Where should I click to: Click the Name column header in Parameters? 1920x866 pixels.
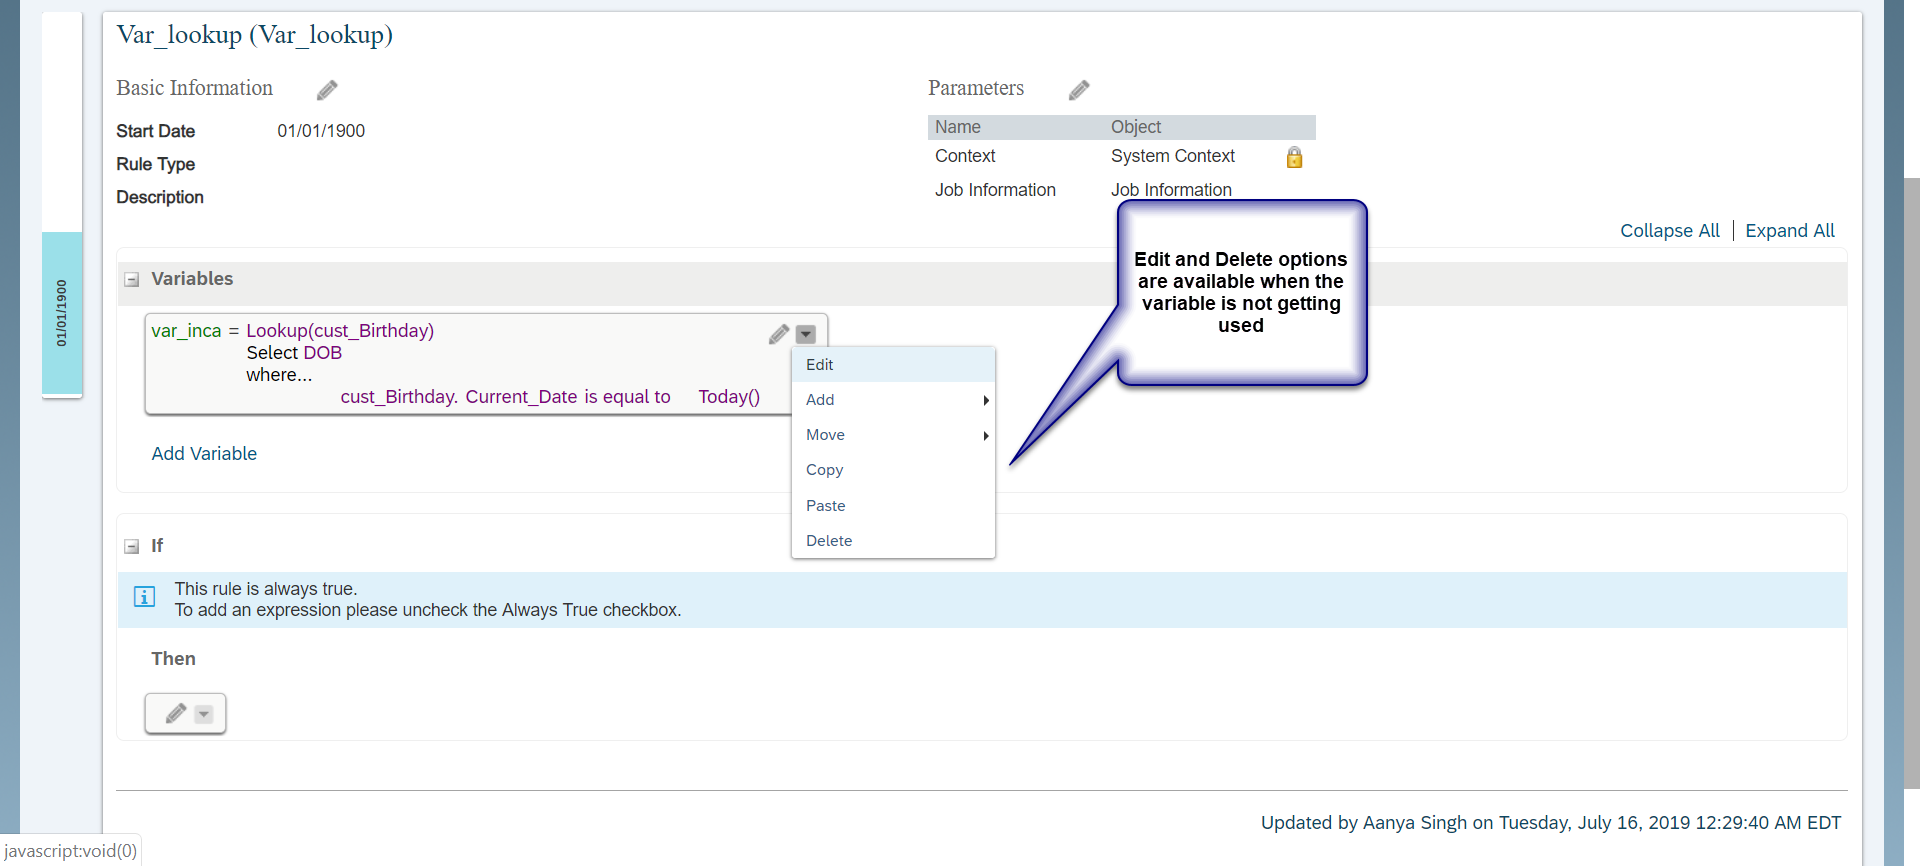tap(958, 127)
